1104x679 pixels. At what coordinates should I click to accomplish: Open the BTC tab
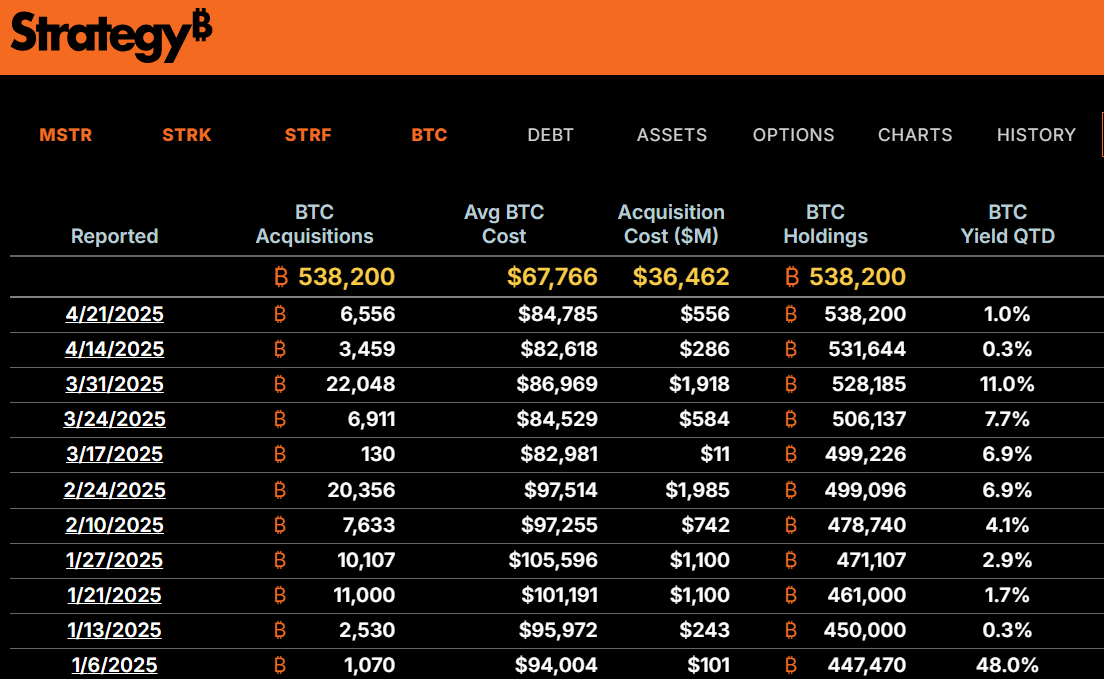point(429,135)
